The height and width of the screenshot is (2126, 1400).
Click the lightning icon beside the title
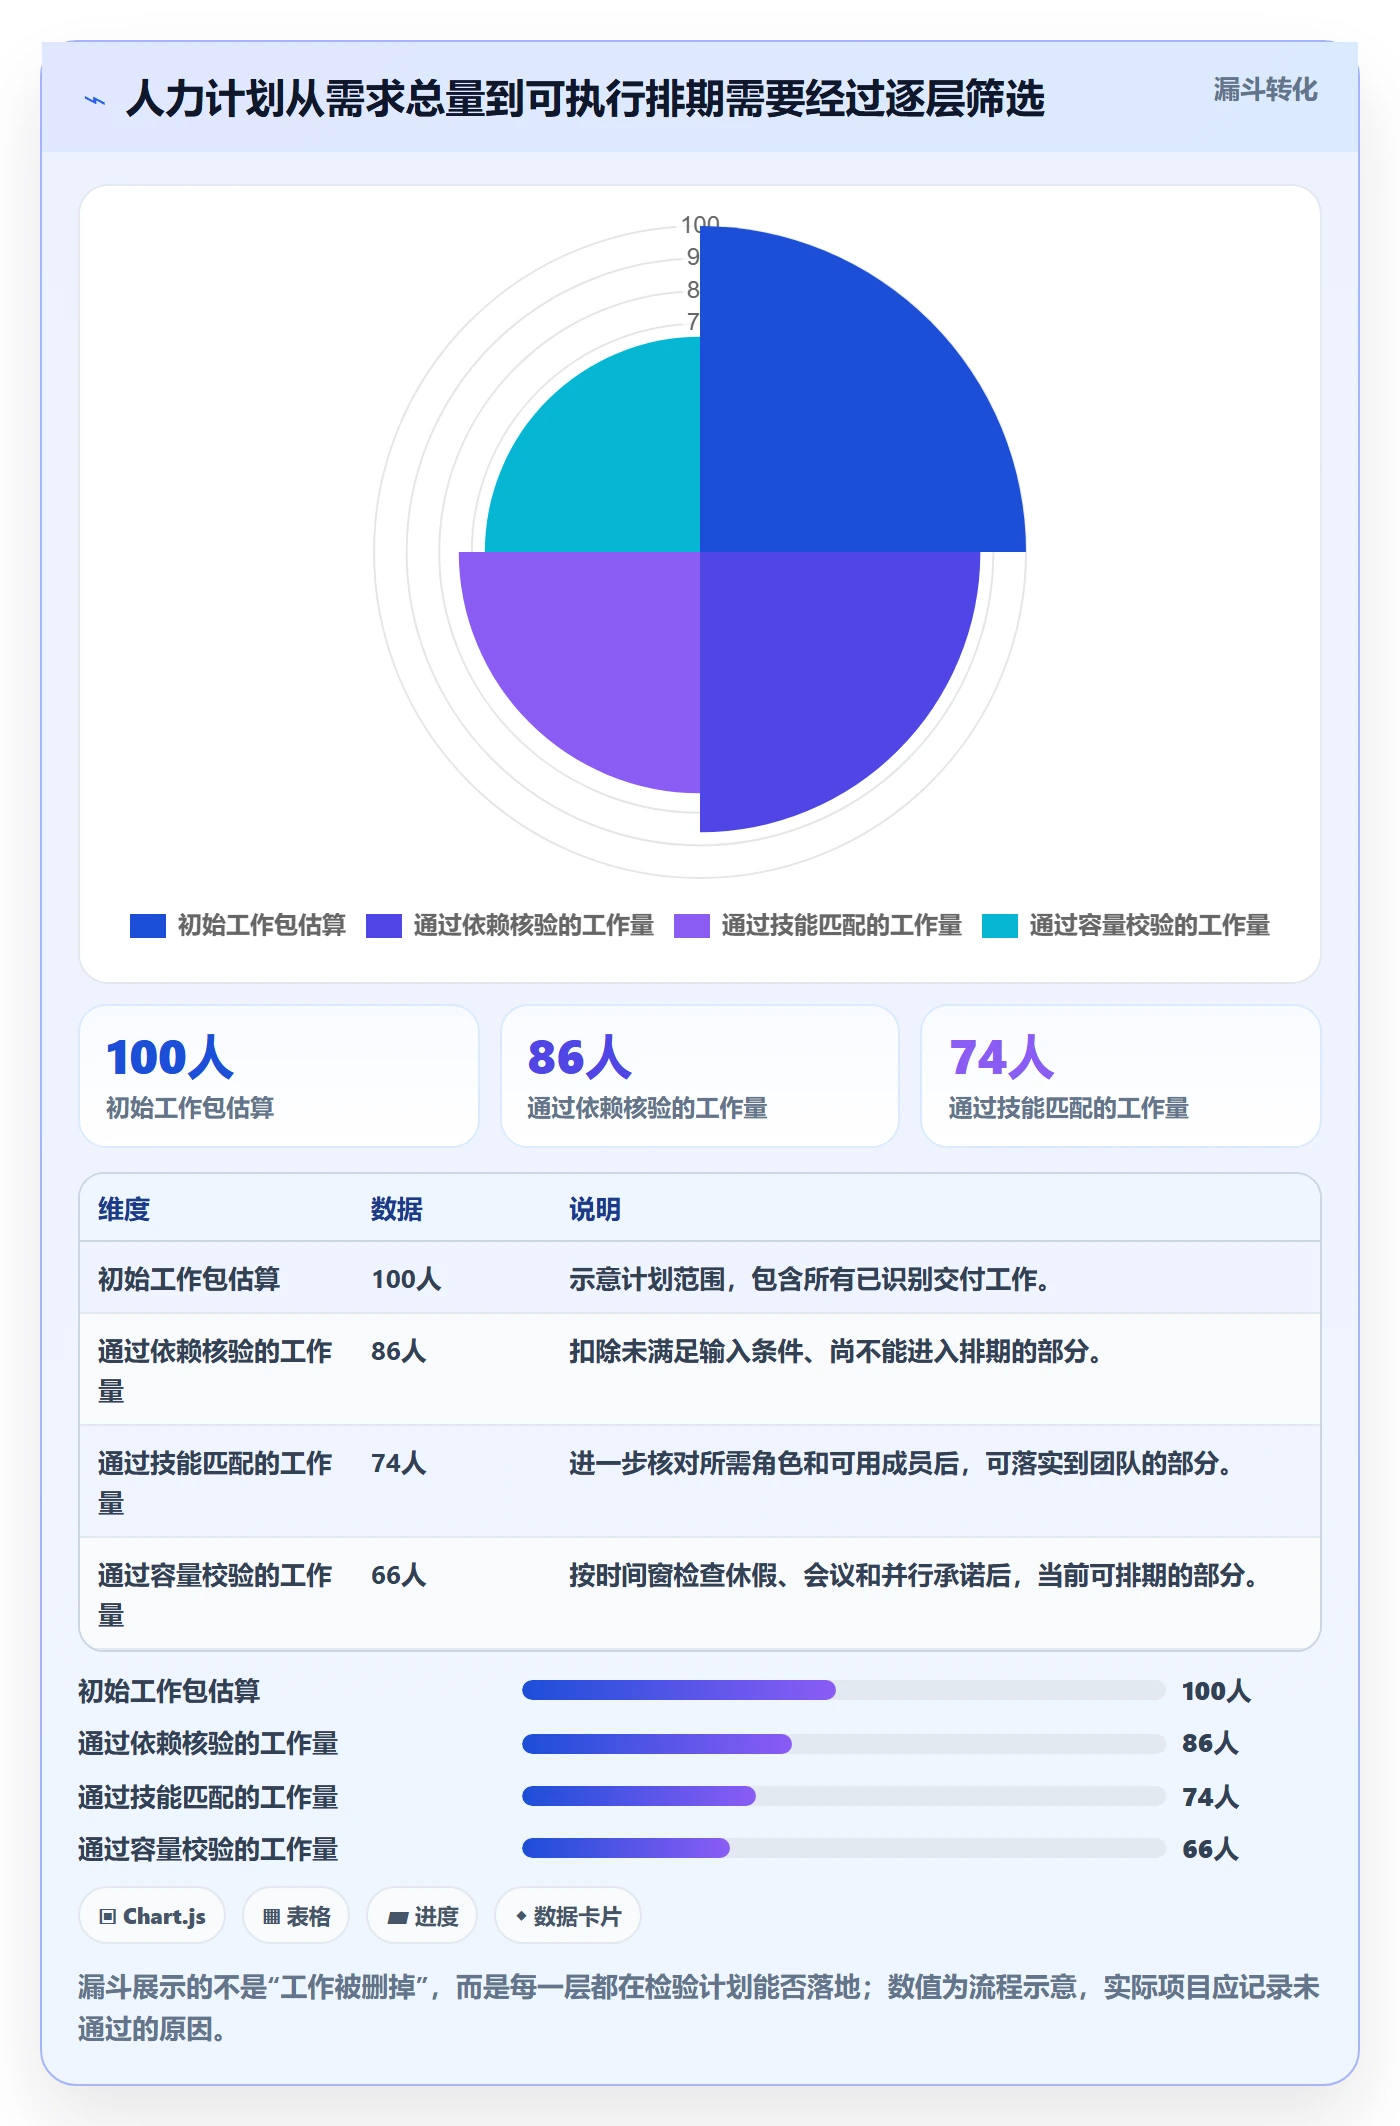click(95, 100)
